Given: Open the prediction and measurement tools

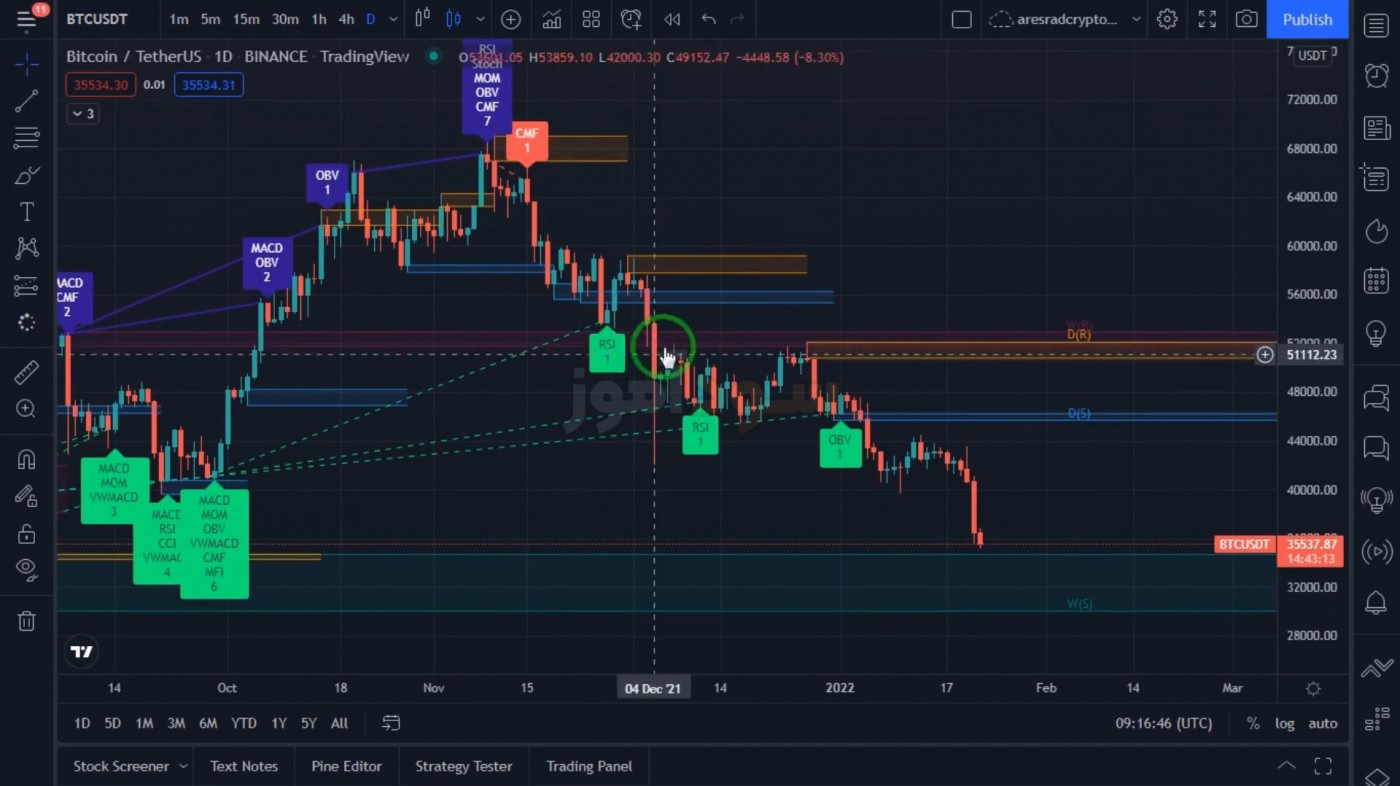Looking at the screenshot, I should tap(27, 286).
